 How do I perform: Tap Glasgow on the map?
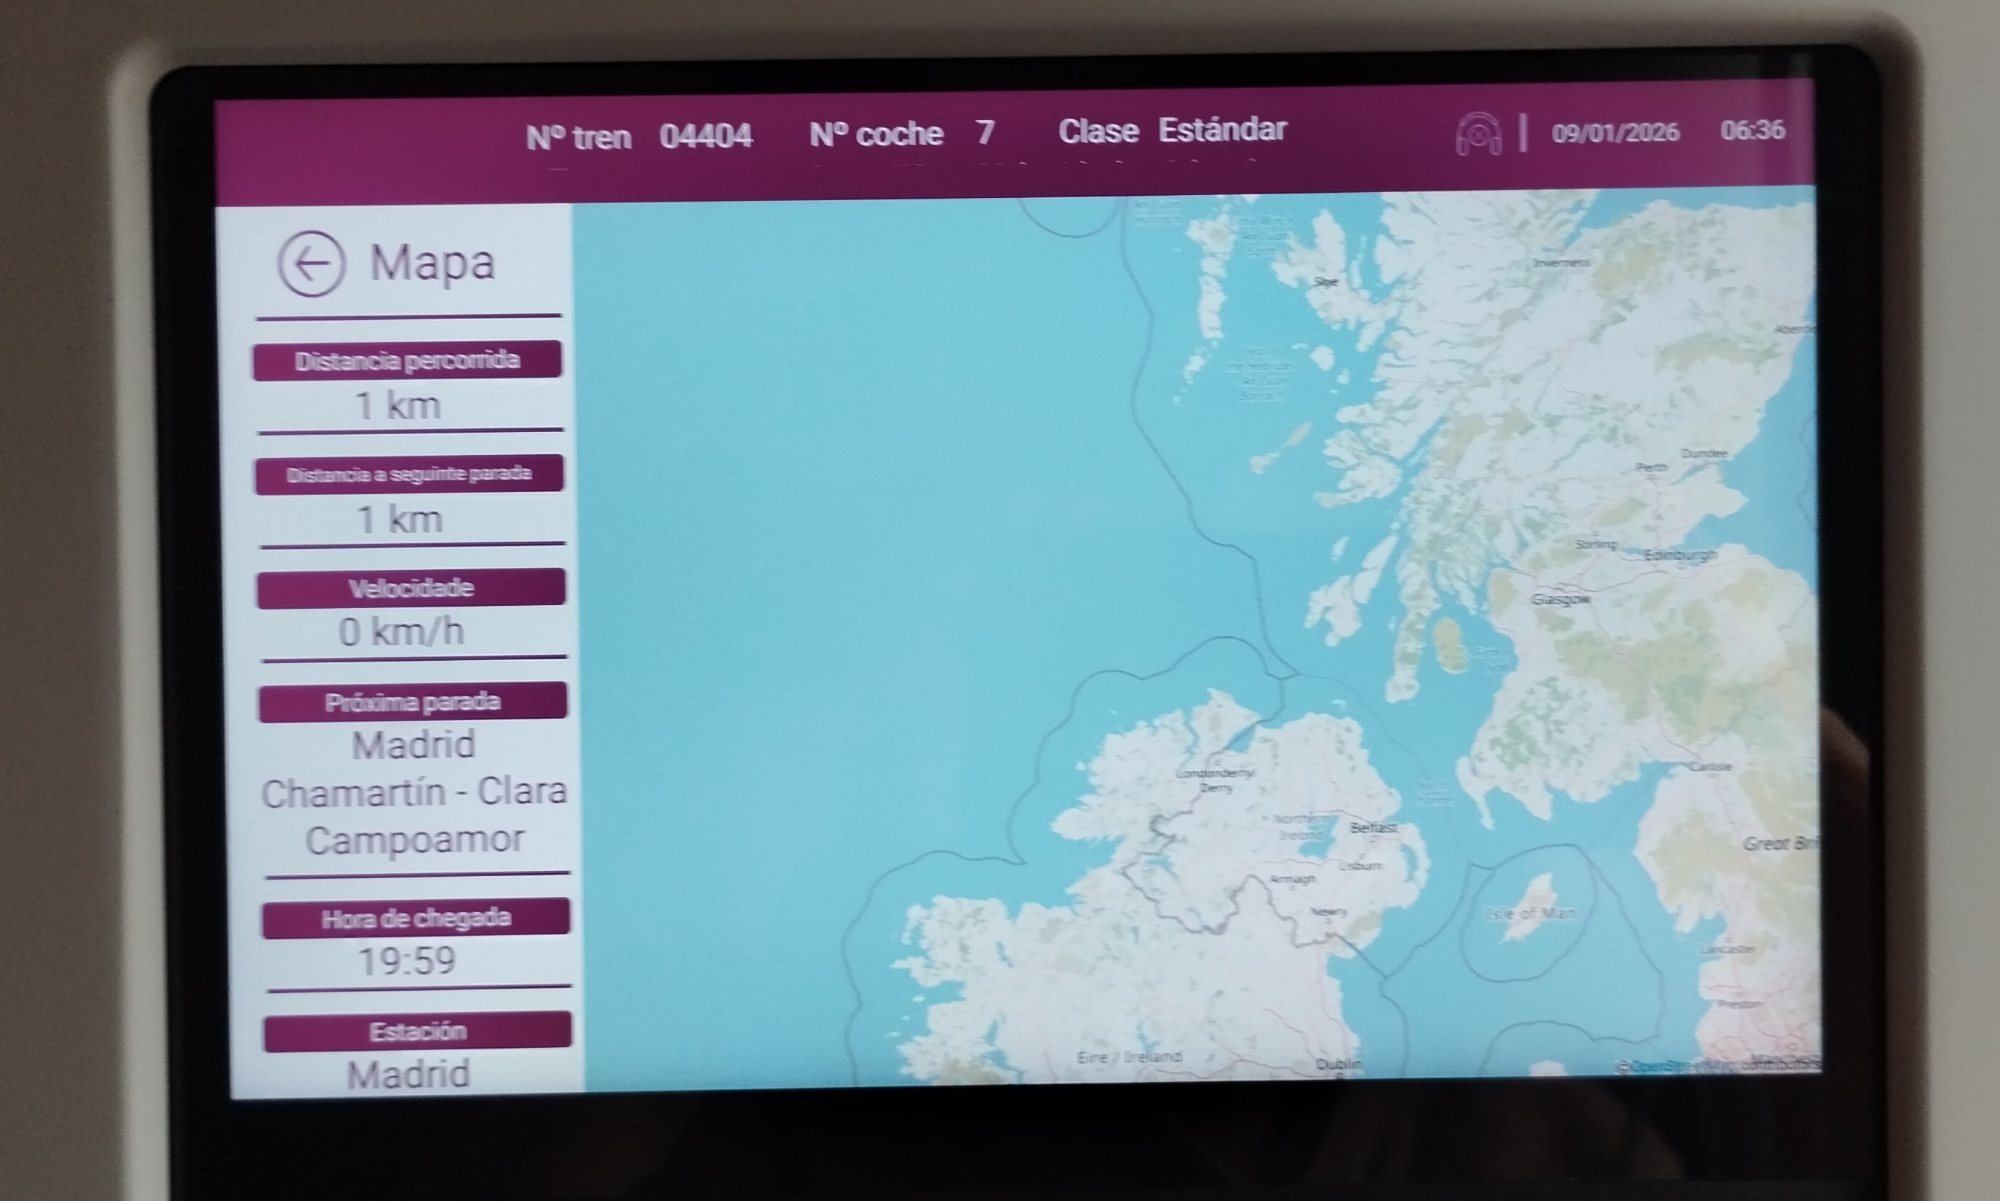1560,599
